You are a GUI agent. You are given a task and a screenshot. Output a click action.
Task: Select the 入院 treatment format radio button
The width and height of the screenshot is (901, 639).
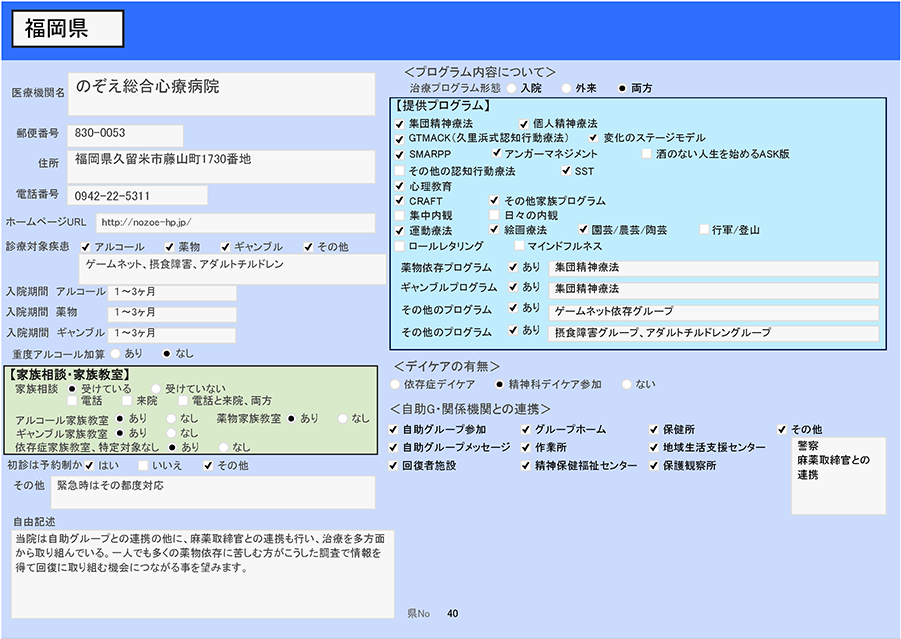click(x=511, y=88)
